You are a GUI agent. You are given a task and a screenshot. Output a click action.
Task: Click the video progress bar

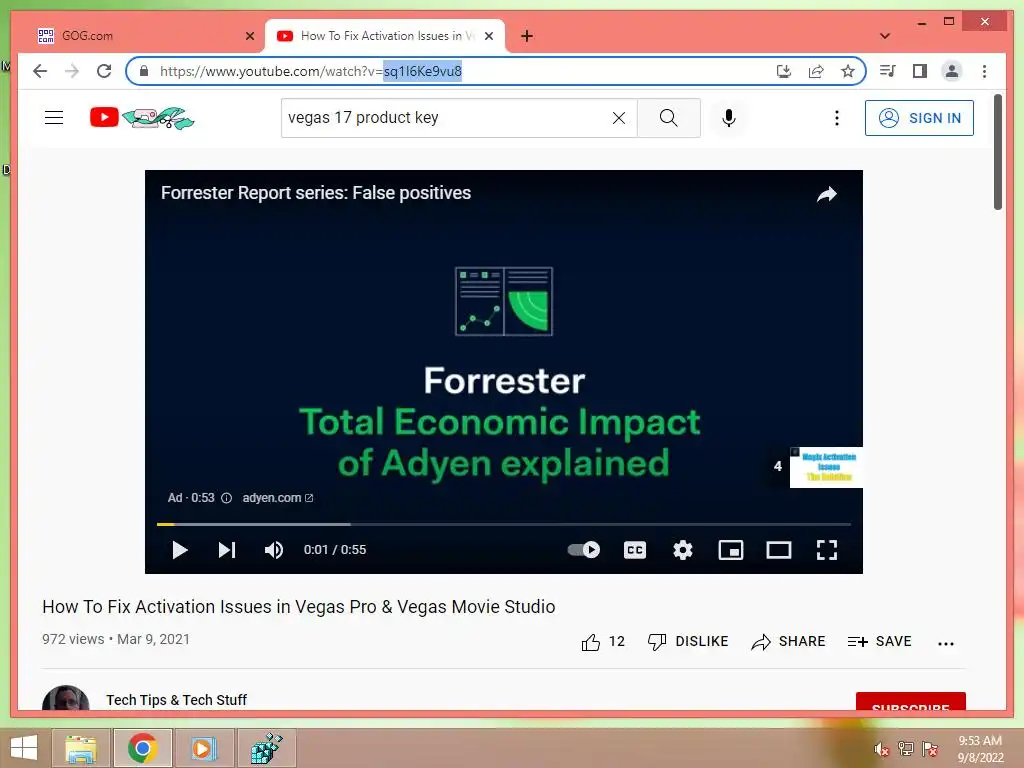click(504, 524)
